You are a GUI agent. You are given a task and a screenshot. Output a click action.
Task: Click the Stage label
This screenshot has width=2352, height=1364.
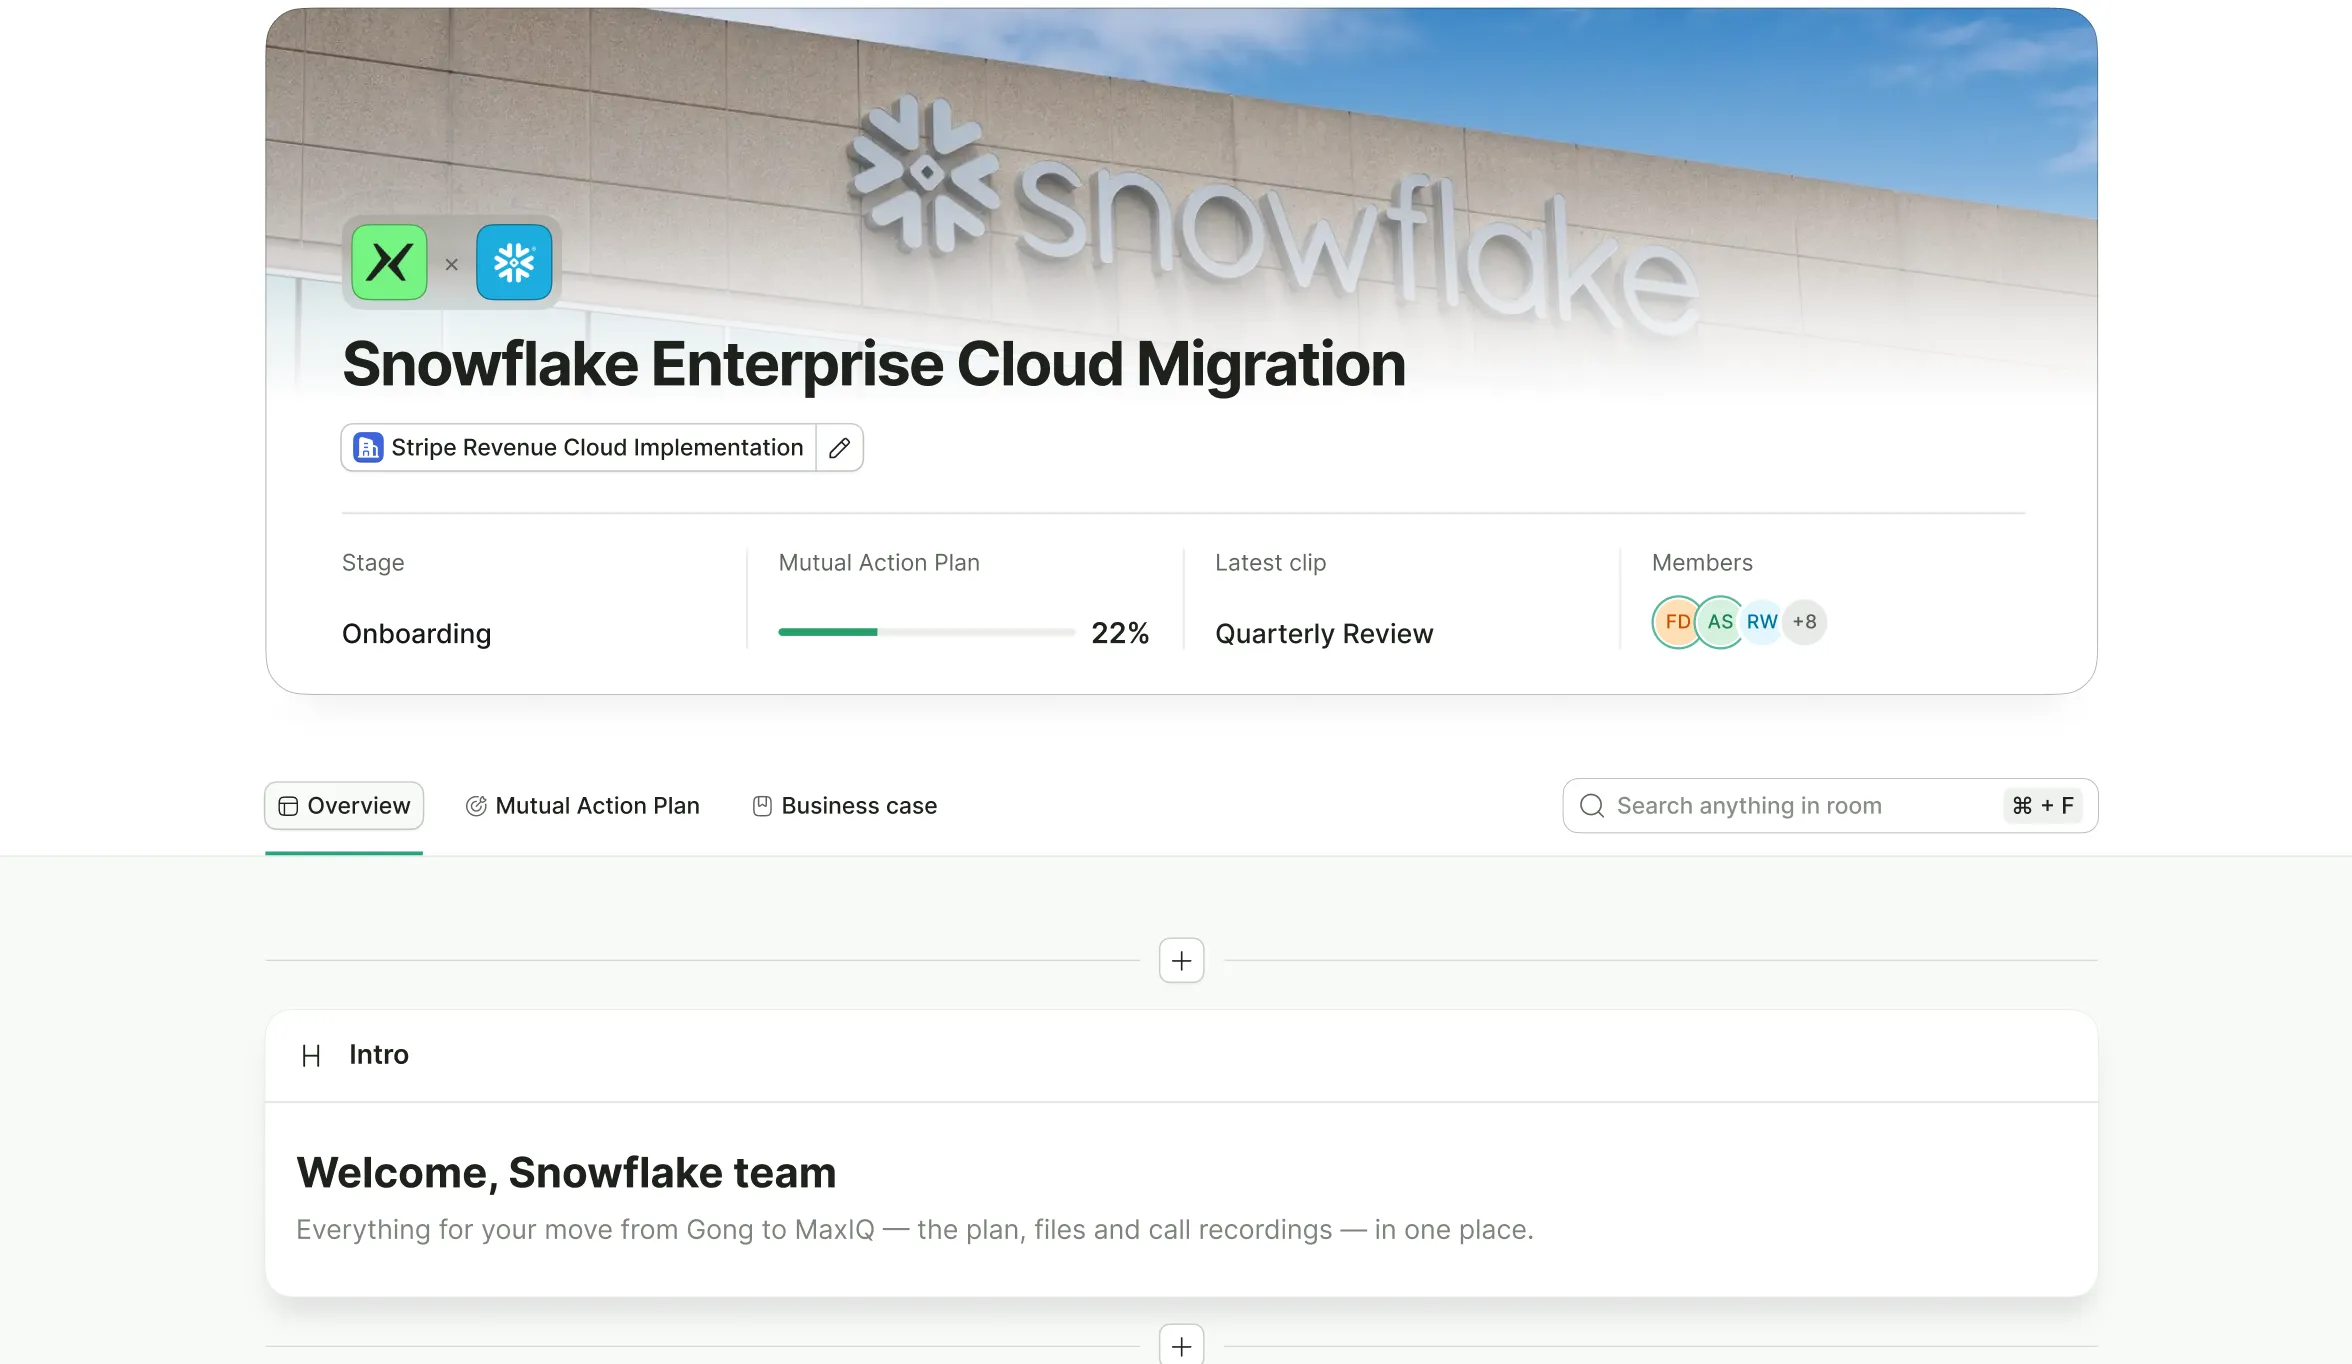pyautogui.click(x=373, y=563)
